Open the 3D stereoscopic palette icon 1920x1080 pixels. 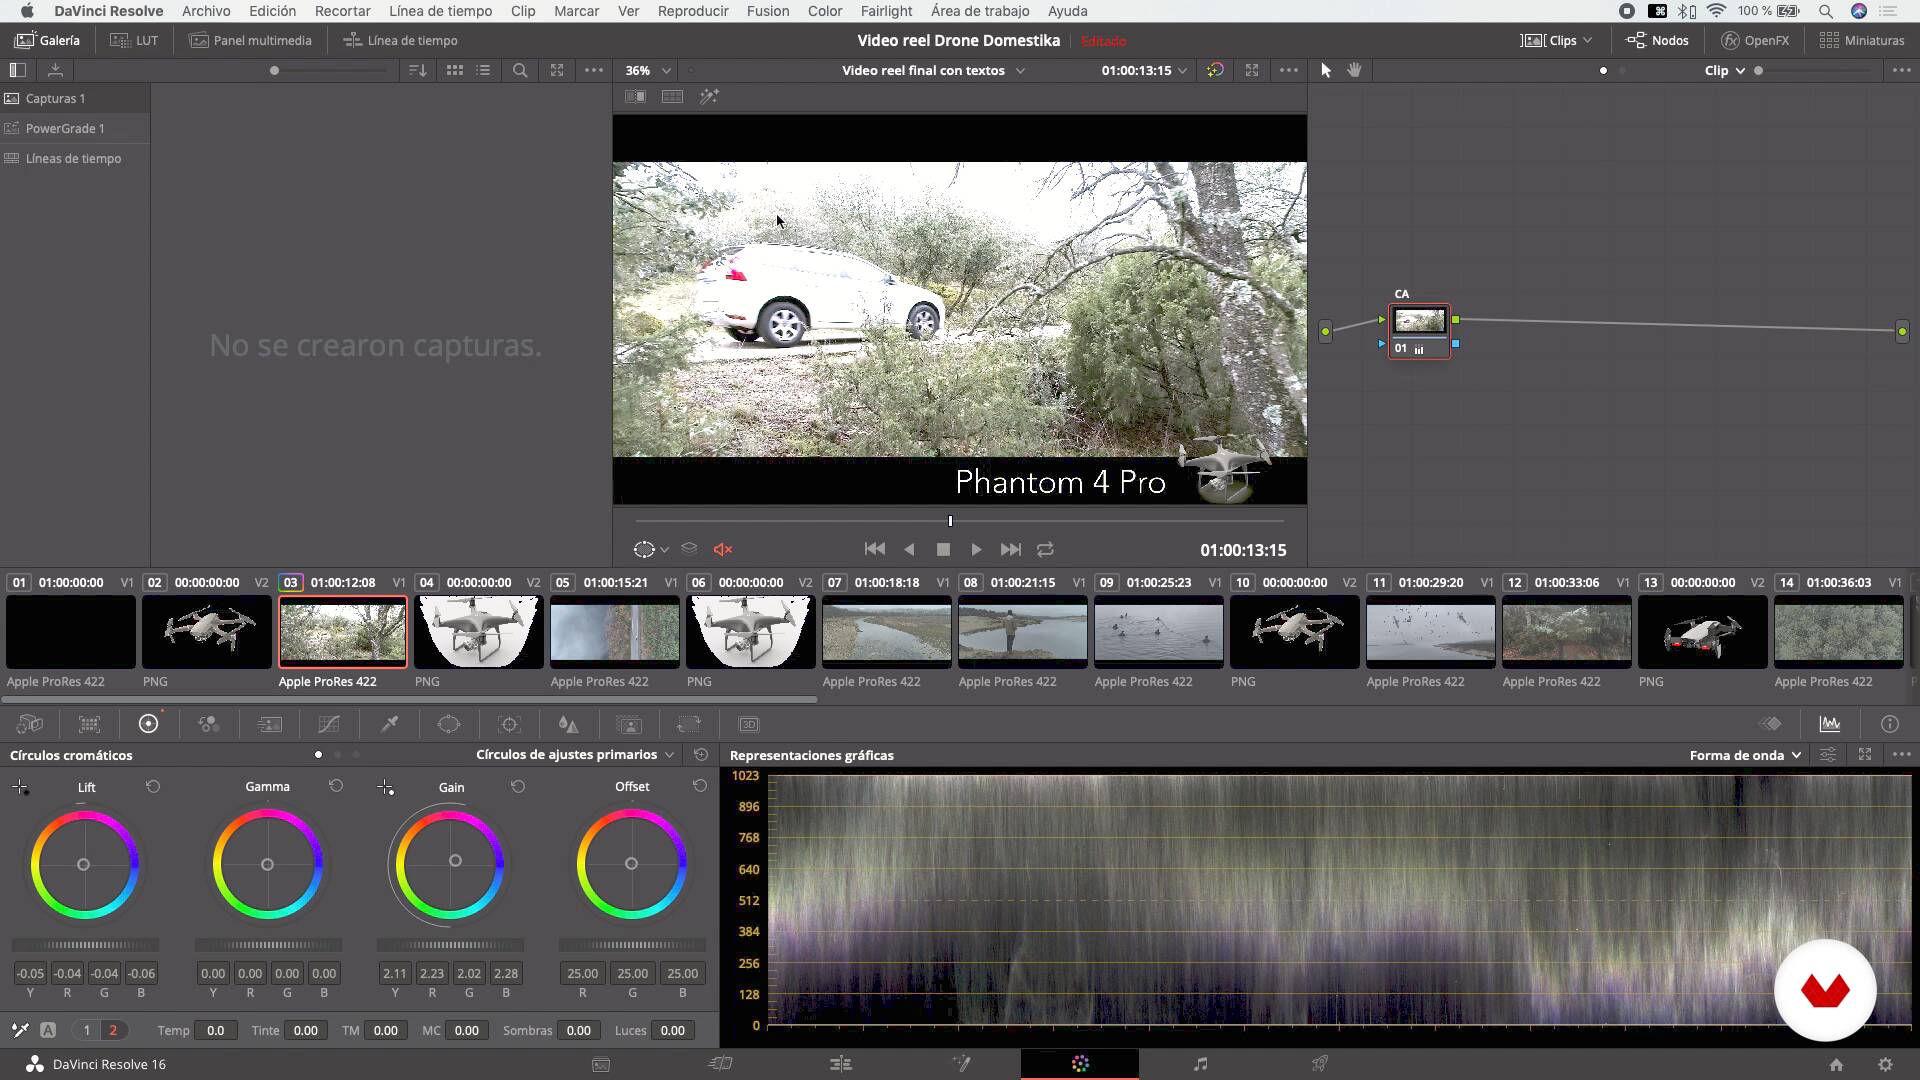click(x=749, y=724)
